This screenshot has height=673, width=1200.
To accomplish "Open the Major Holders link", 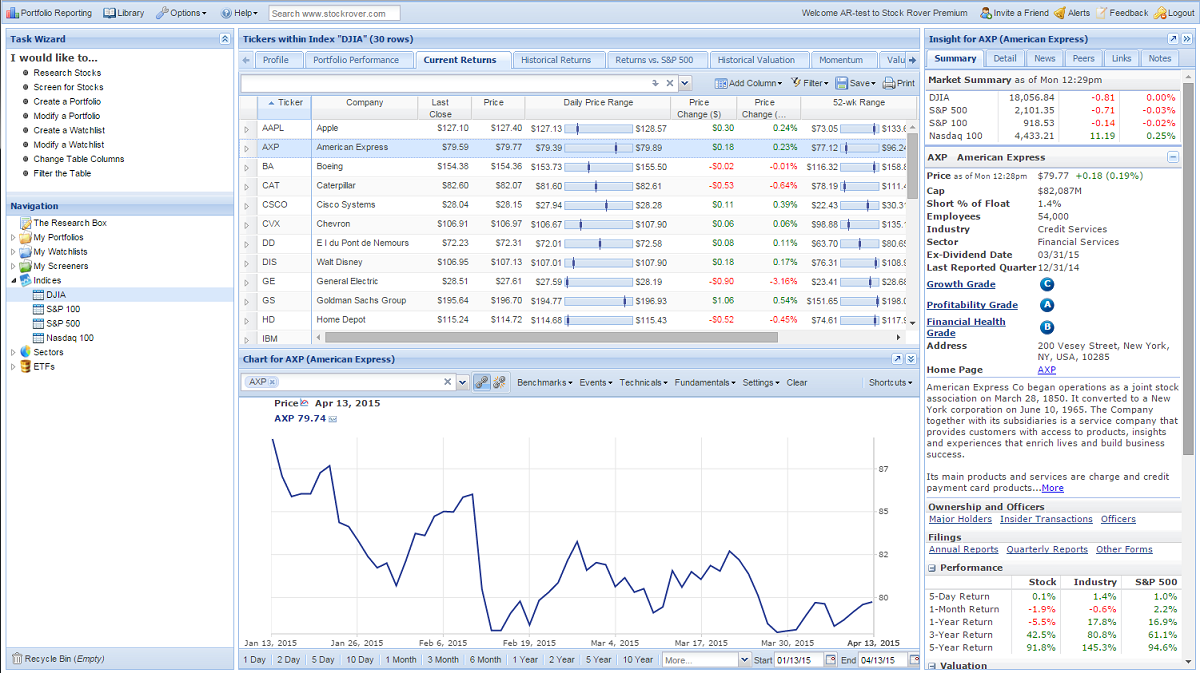I will 960,519.
